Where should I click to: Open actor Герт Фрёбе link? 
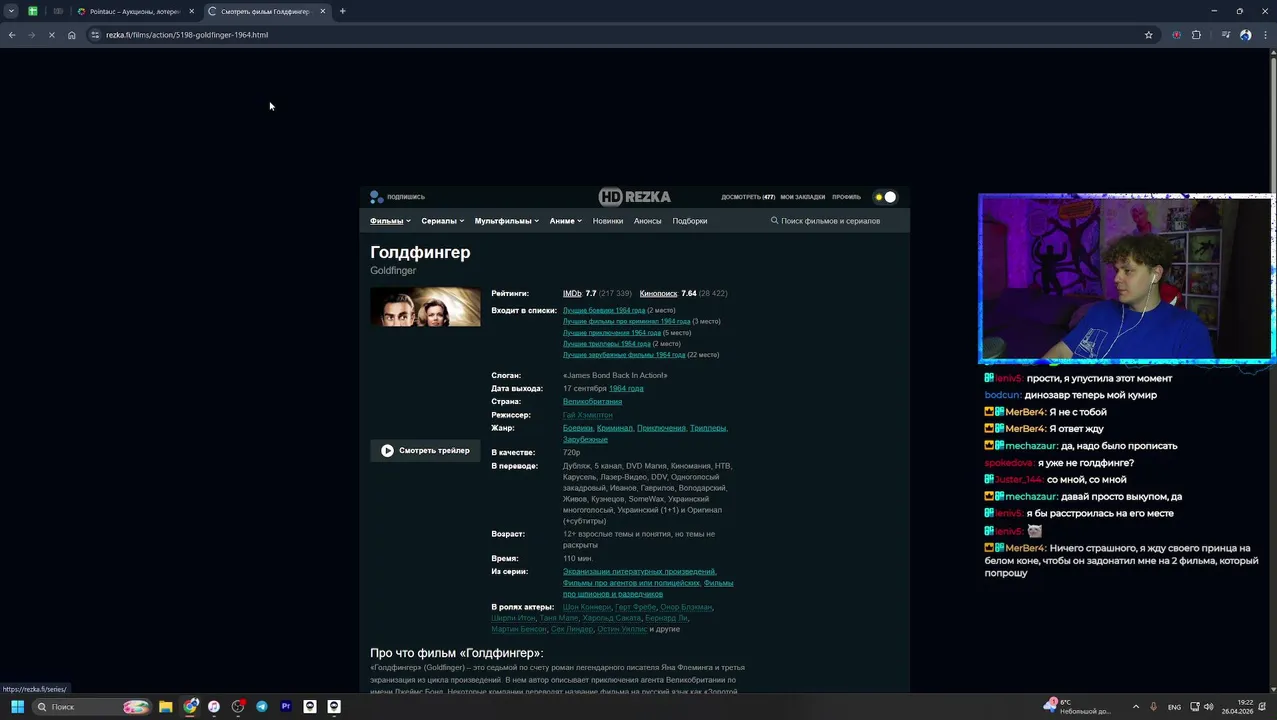[636, 607]
